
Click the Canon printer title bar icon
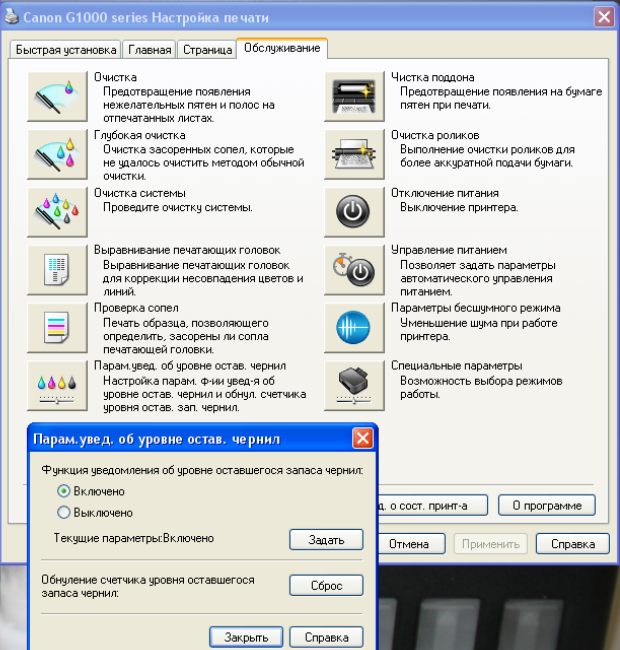(x=12, y=17)
